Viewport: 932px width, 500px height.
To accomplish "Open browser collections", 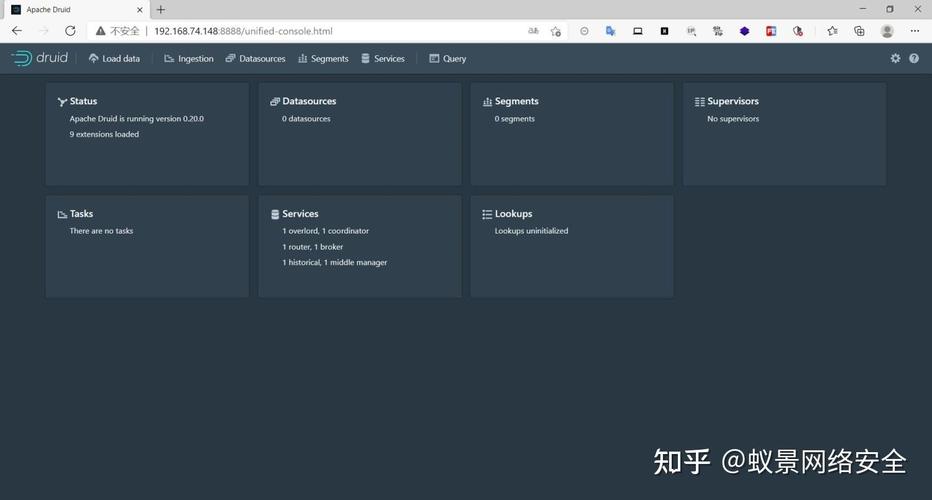I will point(859,31).
